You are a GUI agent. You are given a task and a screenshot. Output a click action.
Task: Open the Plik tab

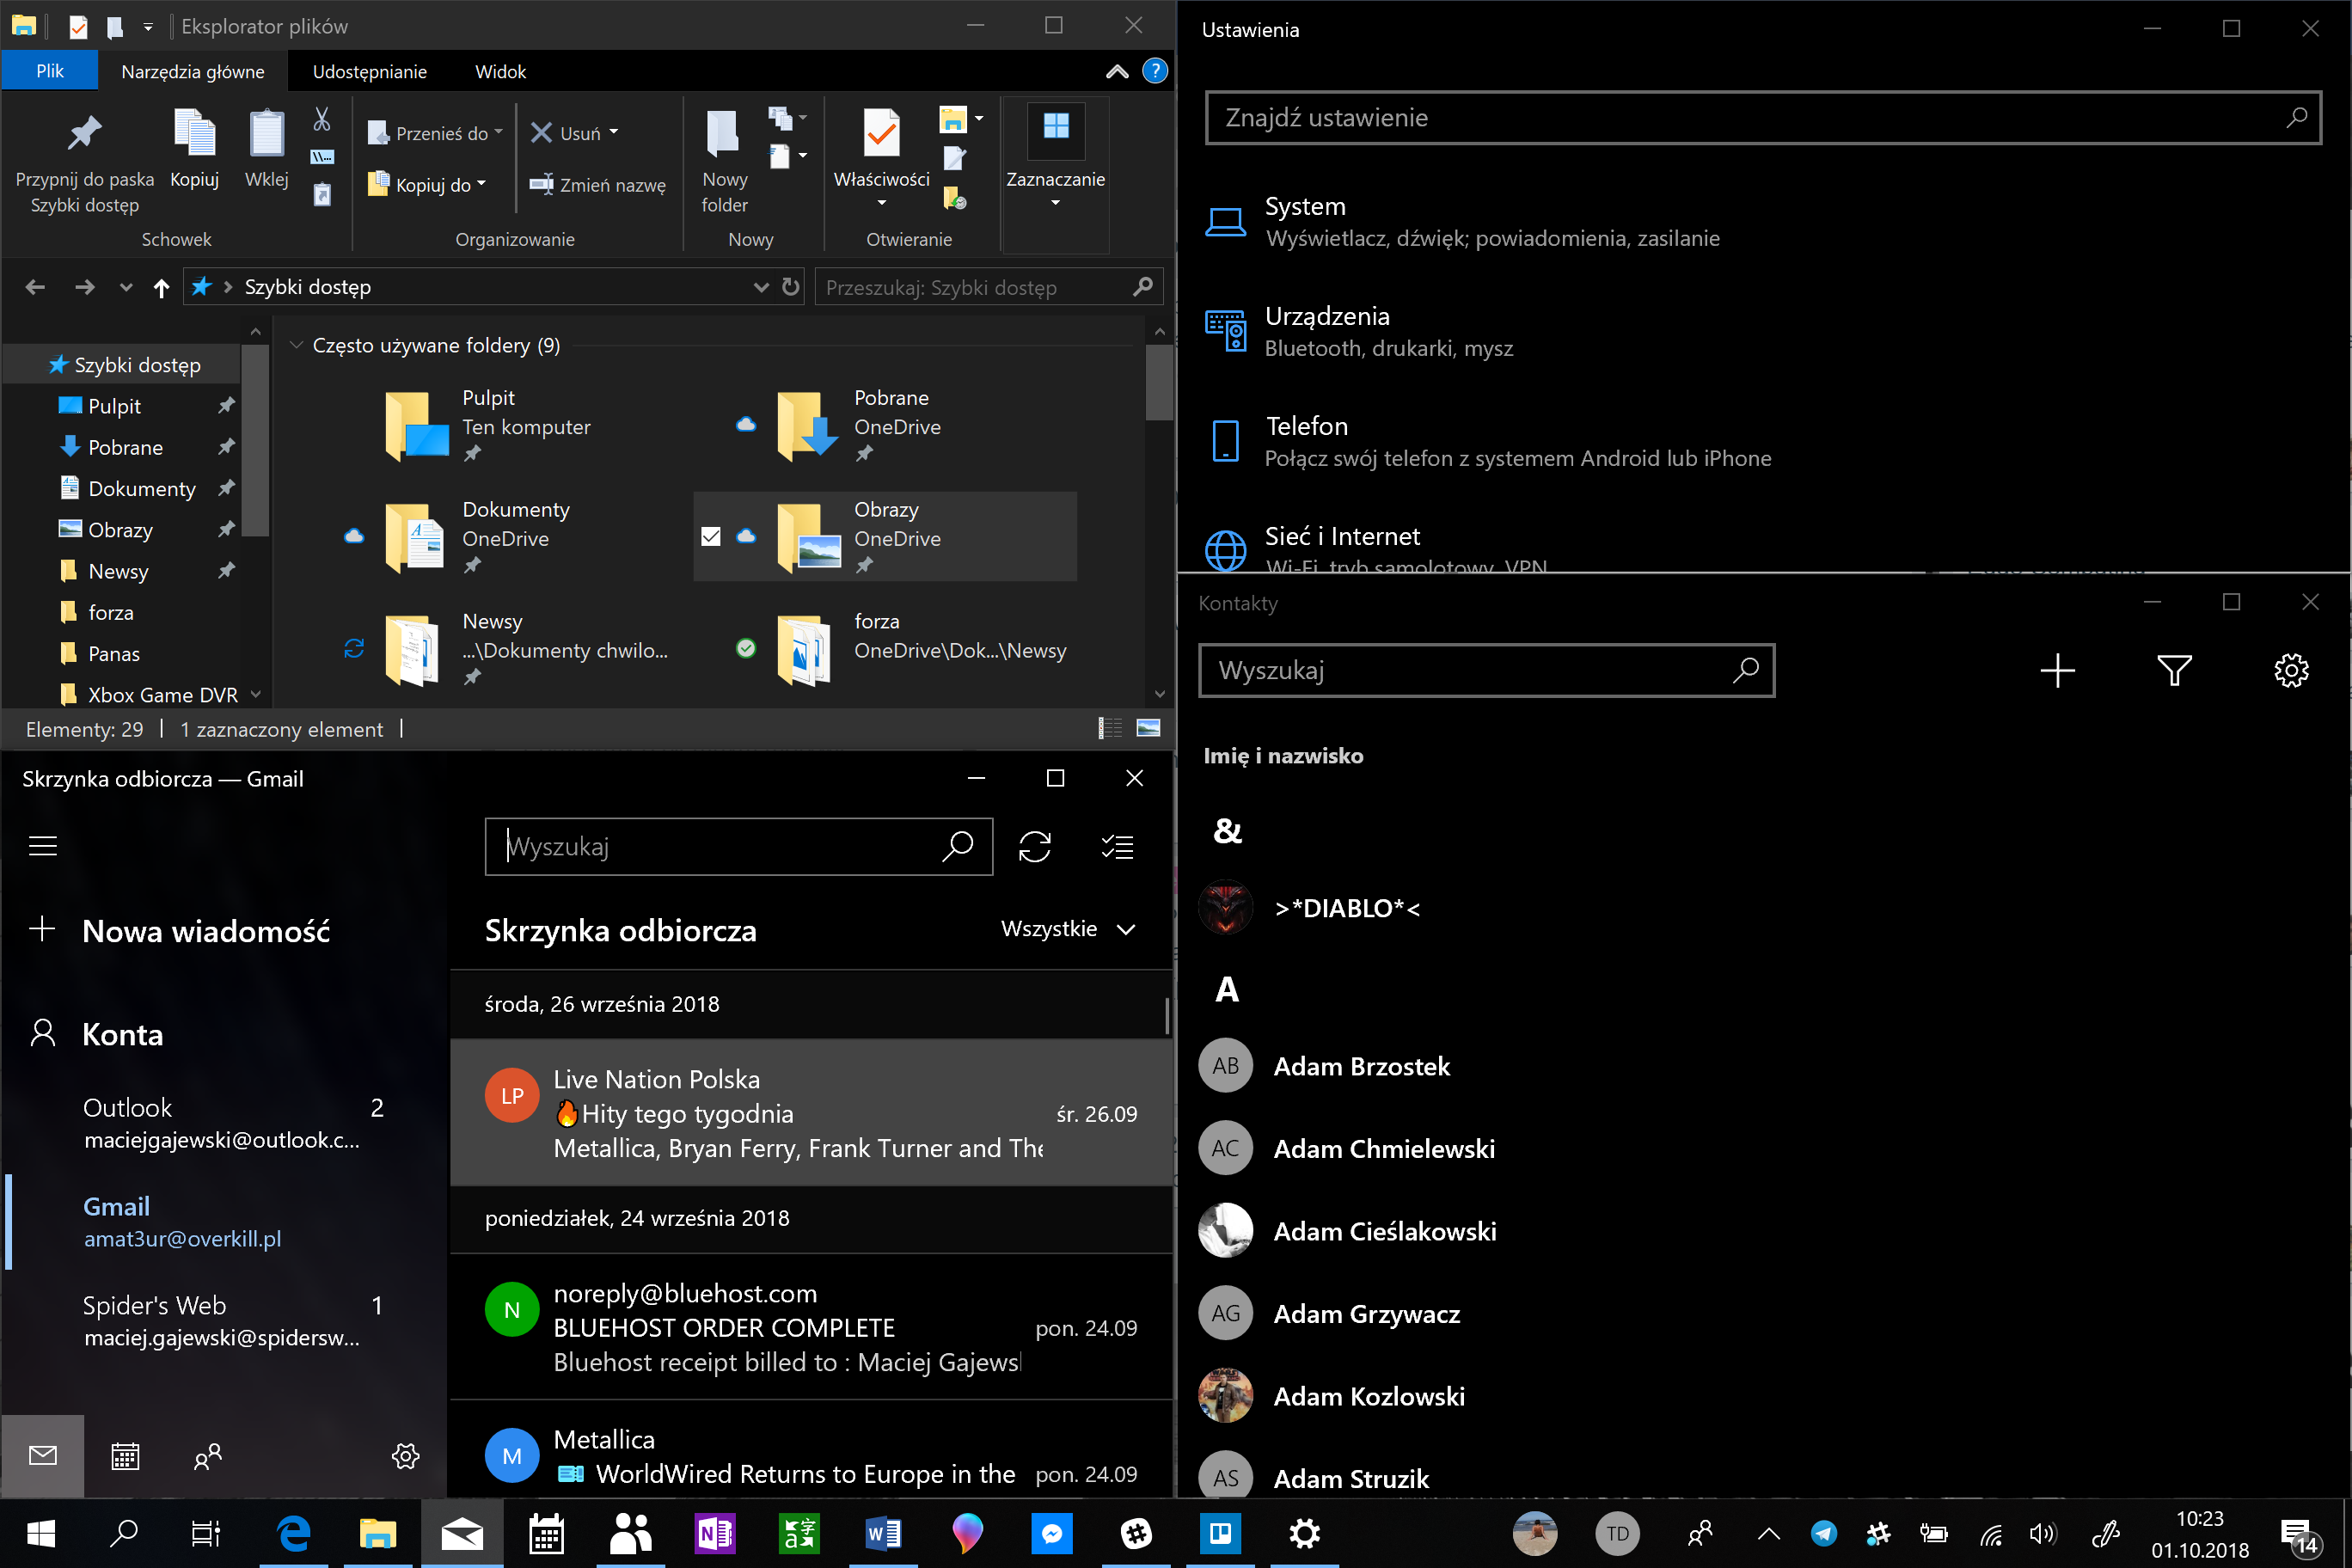[50, 71]
